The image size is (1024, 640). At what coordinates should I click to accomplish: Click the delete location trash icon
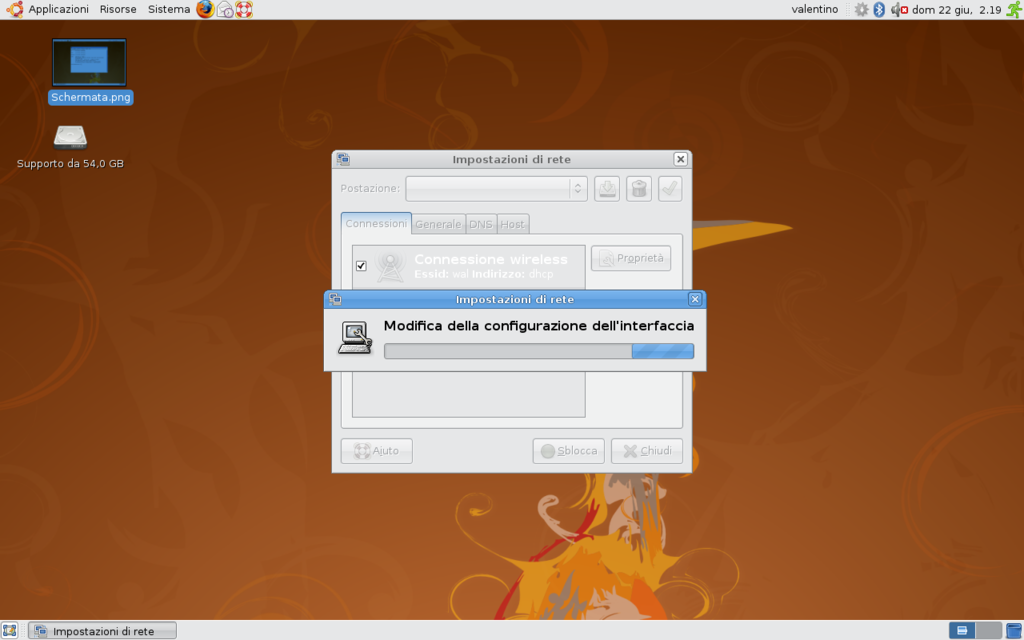(x=639, y=188)
